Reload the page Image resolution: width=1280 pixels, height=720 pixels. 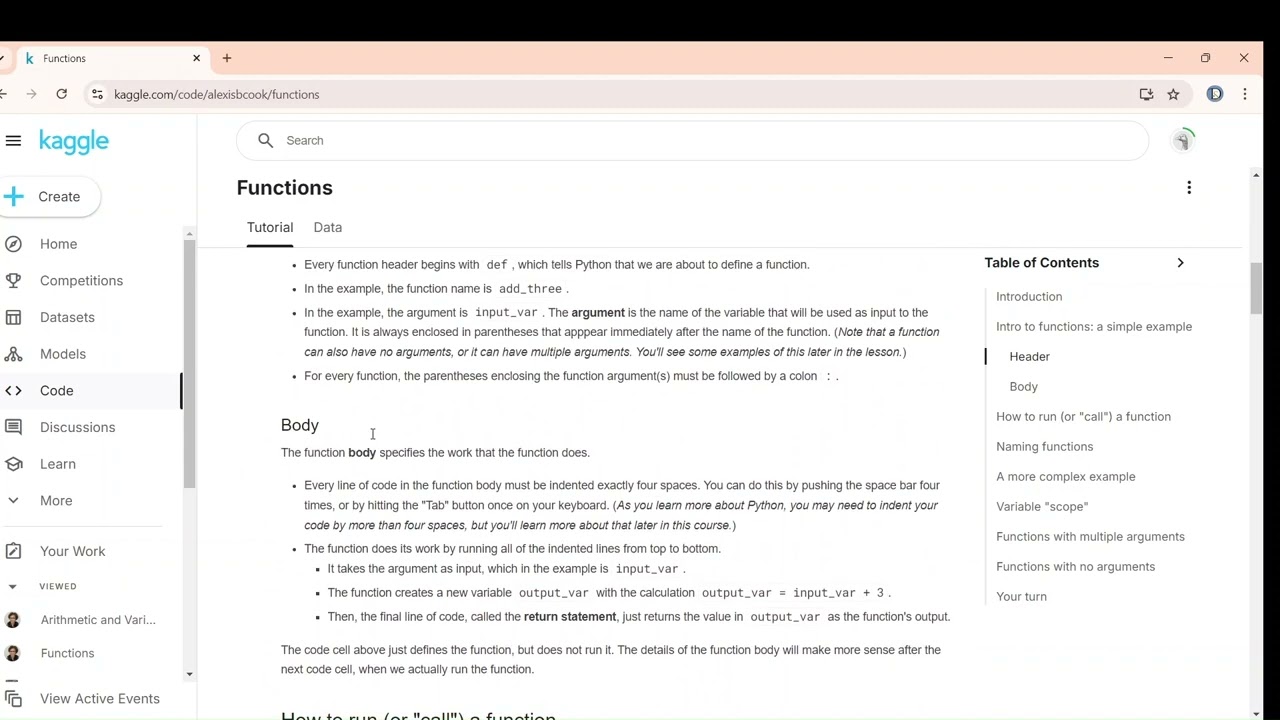(x=61, y=94)
